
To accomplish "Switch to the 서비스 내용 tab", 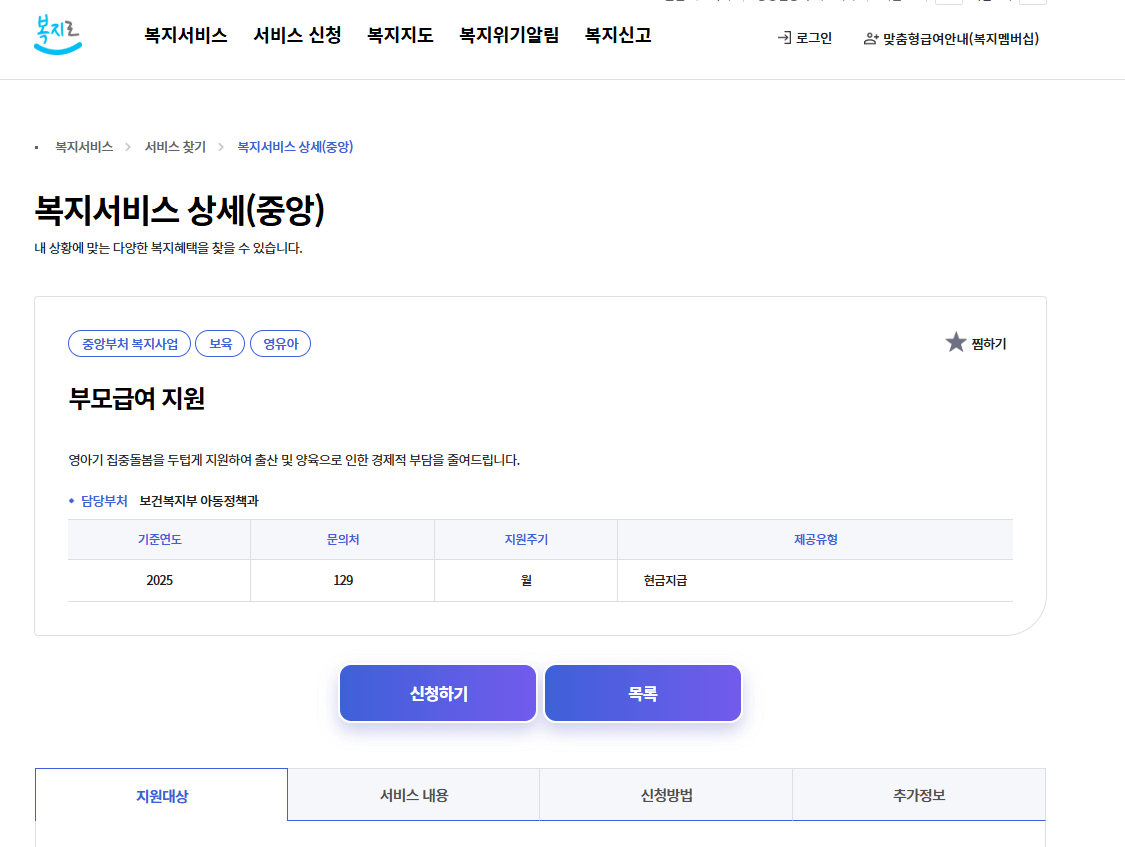I will (x=412, y=793).
